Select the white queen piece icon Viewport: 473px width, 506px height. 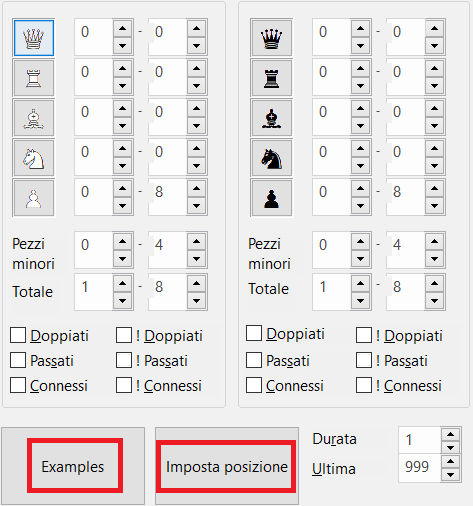pos(34,38)
